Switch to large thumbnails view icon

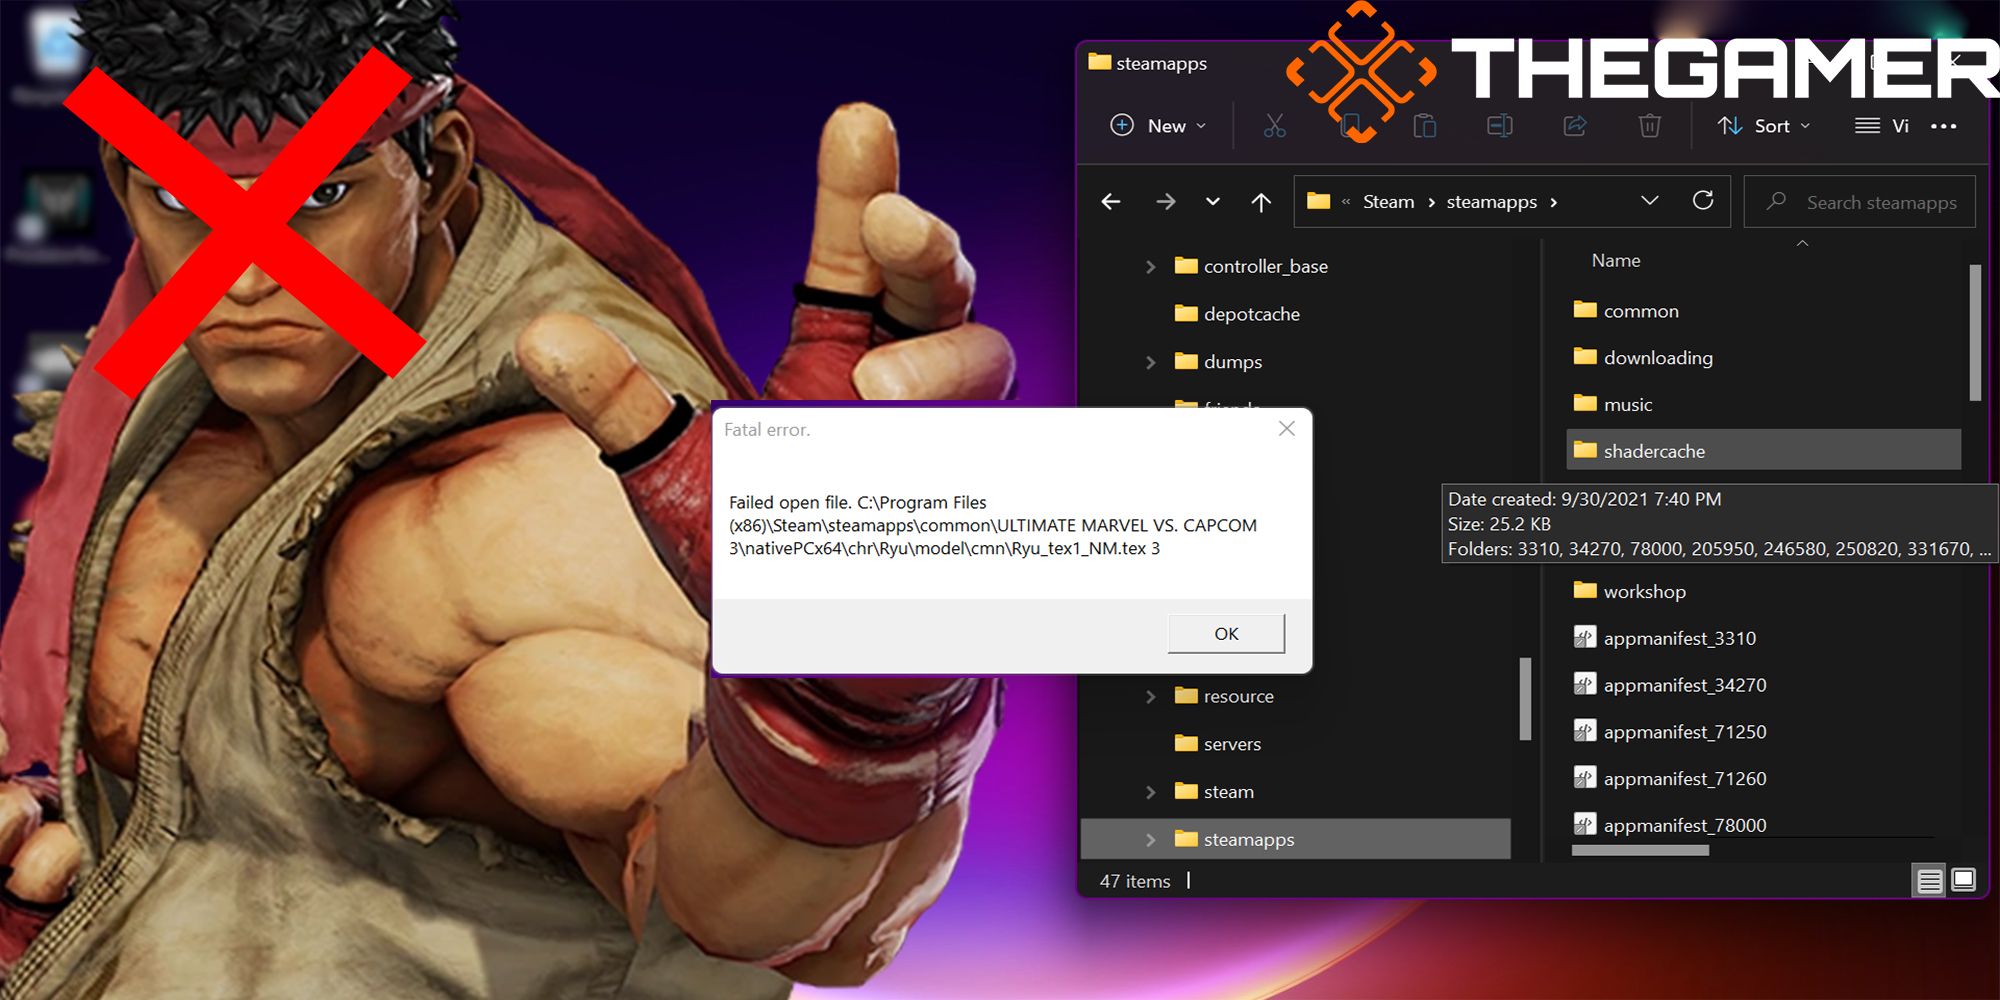(1964, 880)
